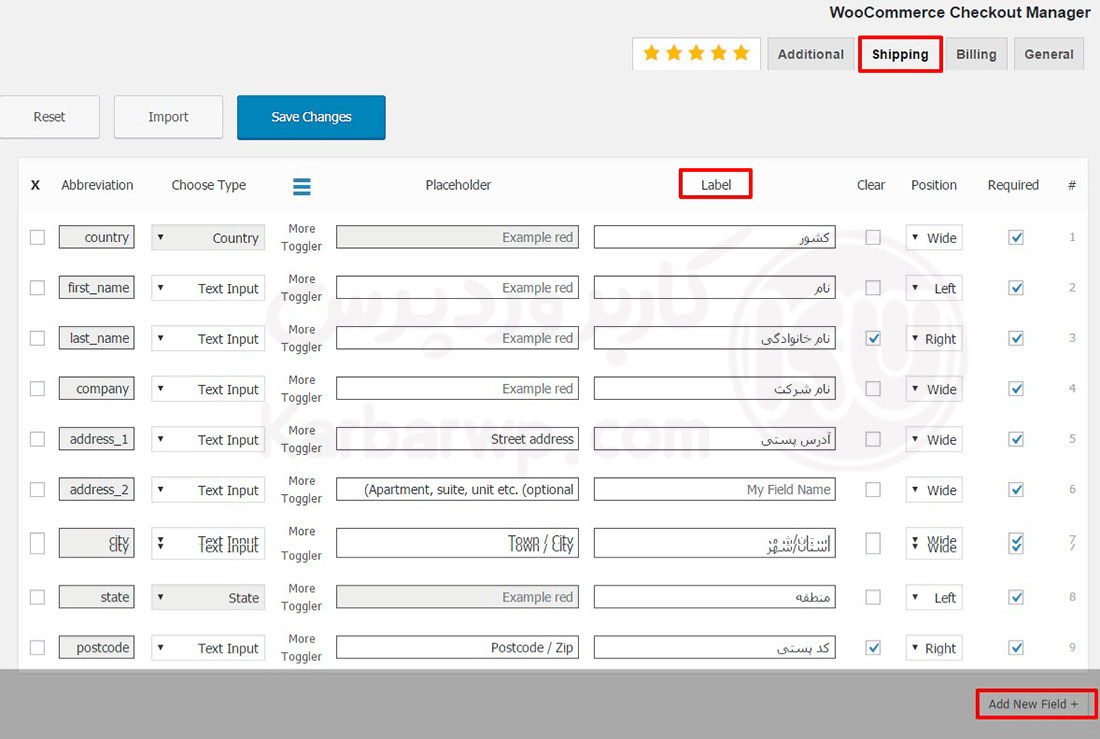Expand More Toggler for address_2 row
Screen dimensions: 1100x739
(x=302, y=490)
